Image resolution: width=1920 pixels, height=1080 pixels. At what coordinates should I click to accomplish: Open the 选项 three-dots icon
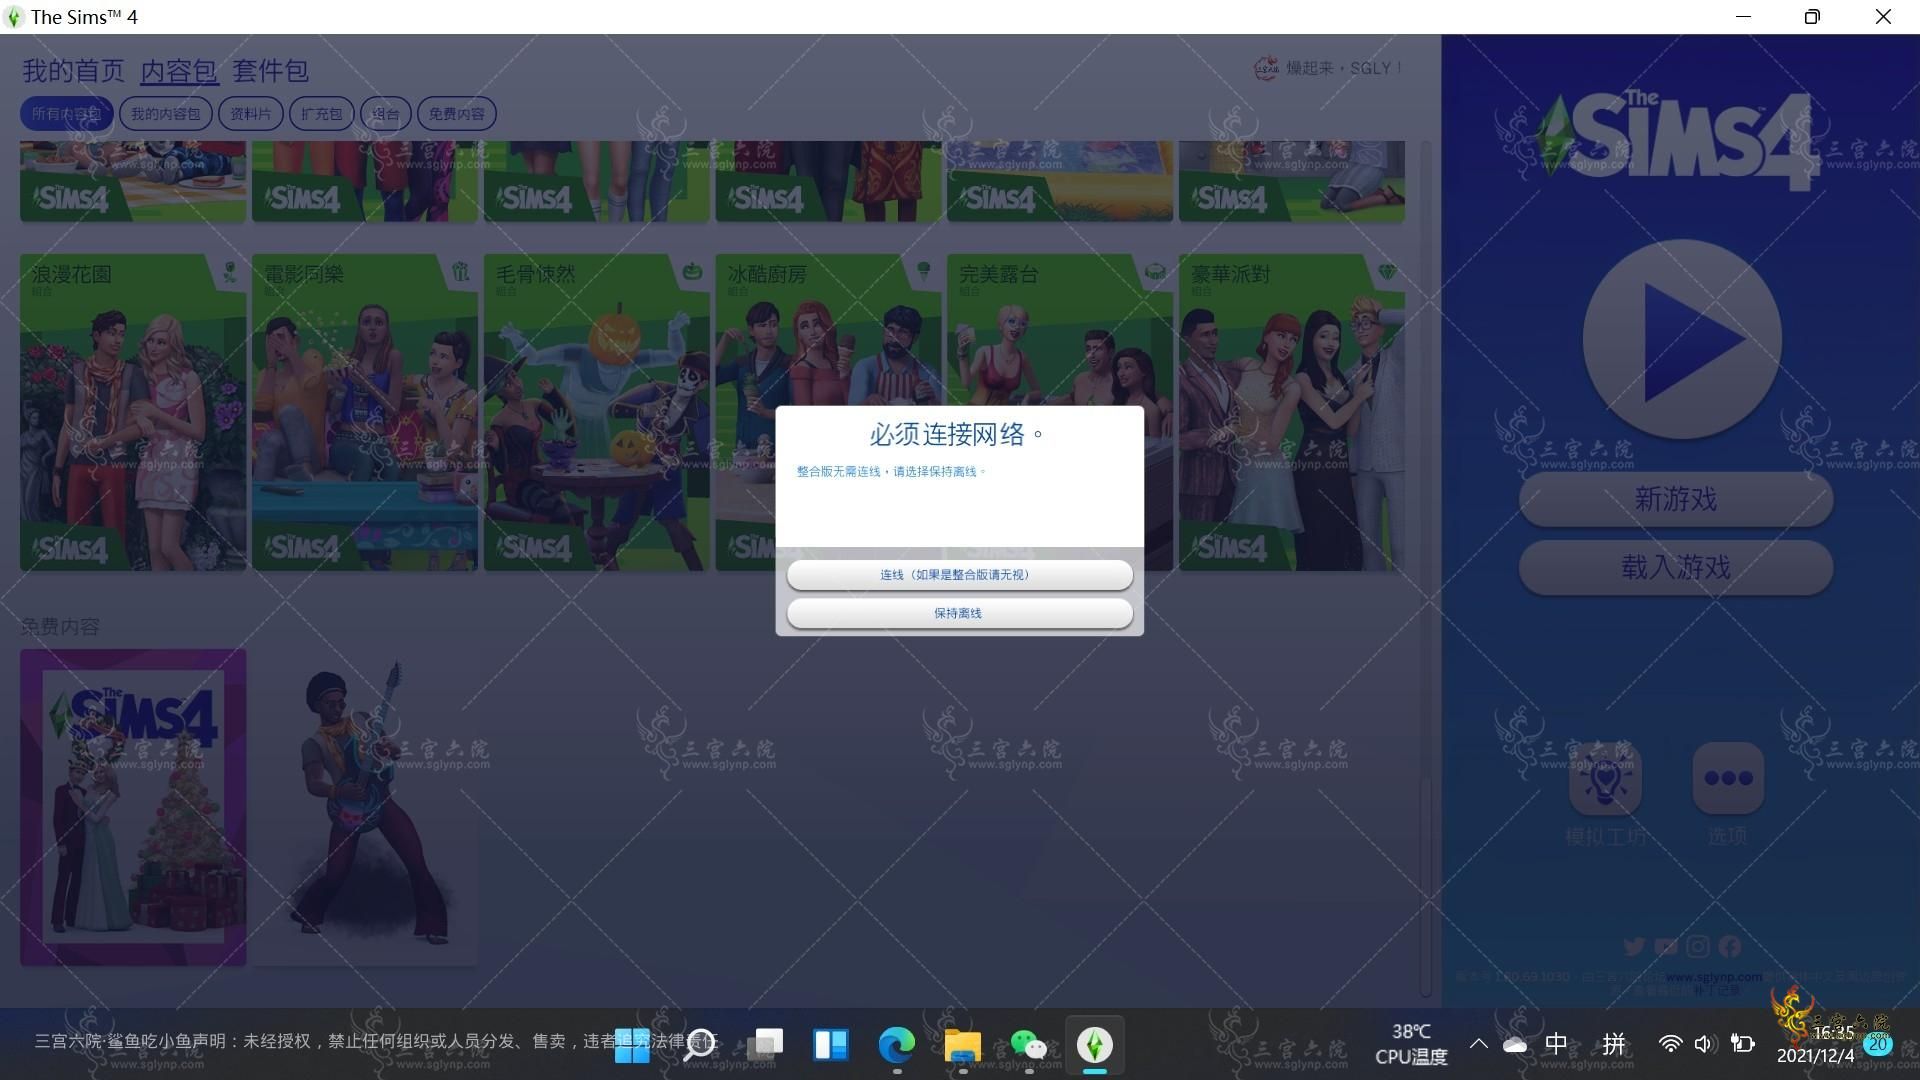(1728, 778)
